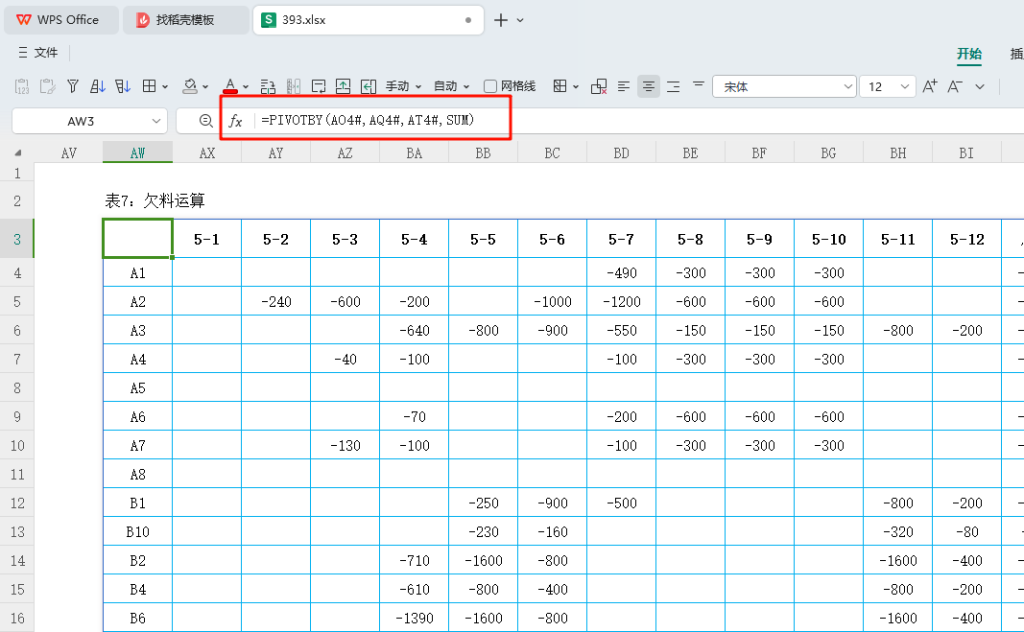The image size is (1024, 632).
Task: Align text left
Action: click(624, 86)
